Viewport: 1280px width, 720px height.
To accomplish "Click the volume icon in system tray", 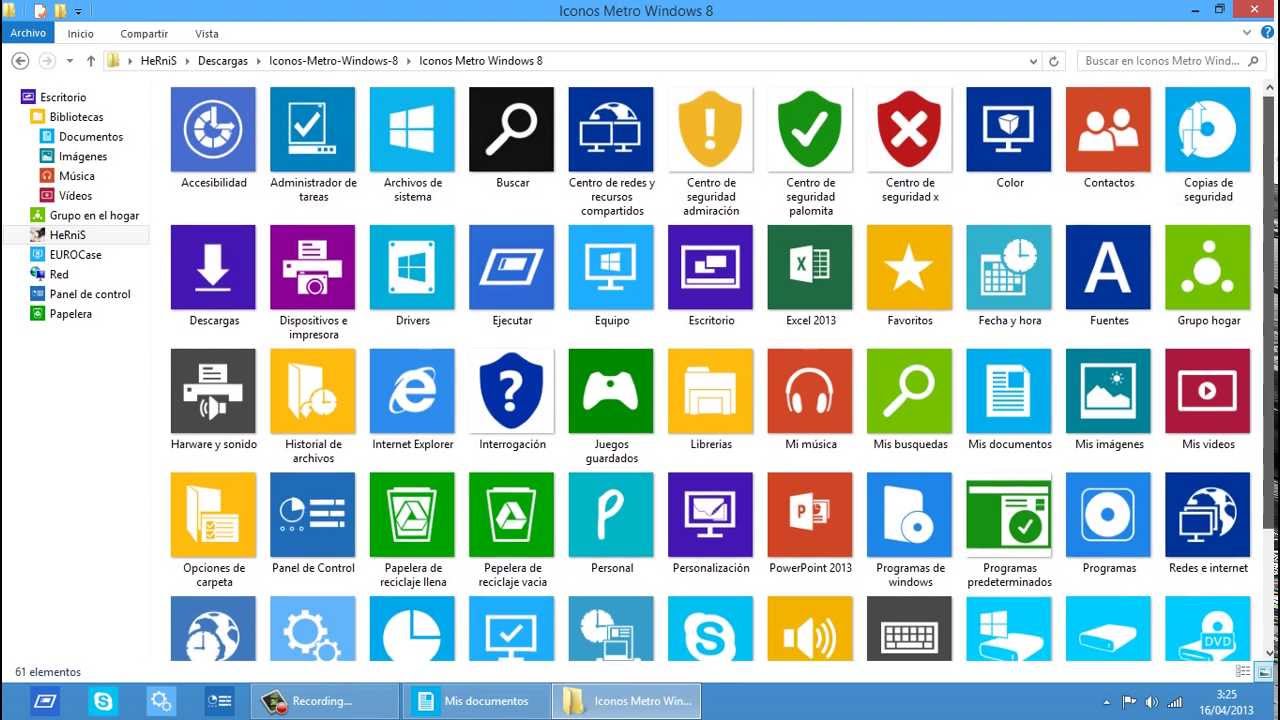I will [1151, 702].
